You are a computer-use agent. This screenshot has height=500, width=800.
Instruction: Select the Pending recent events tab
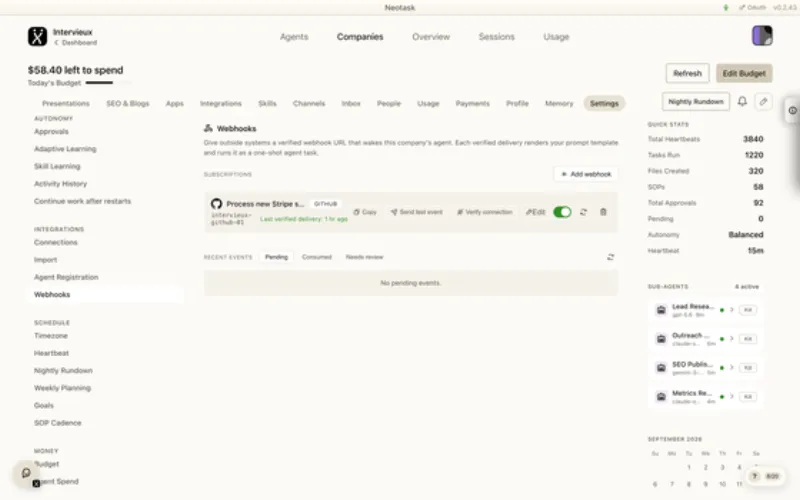276,257
